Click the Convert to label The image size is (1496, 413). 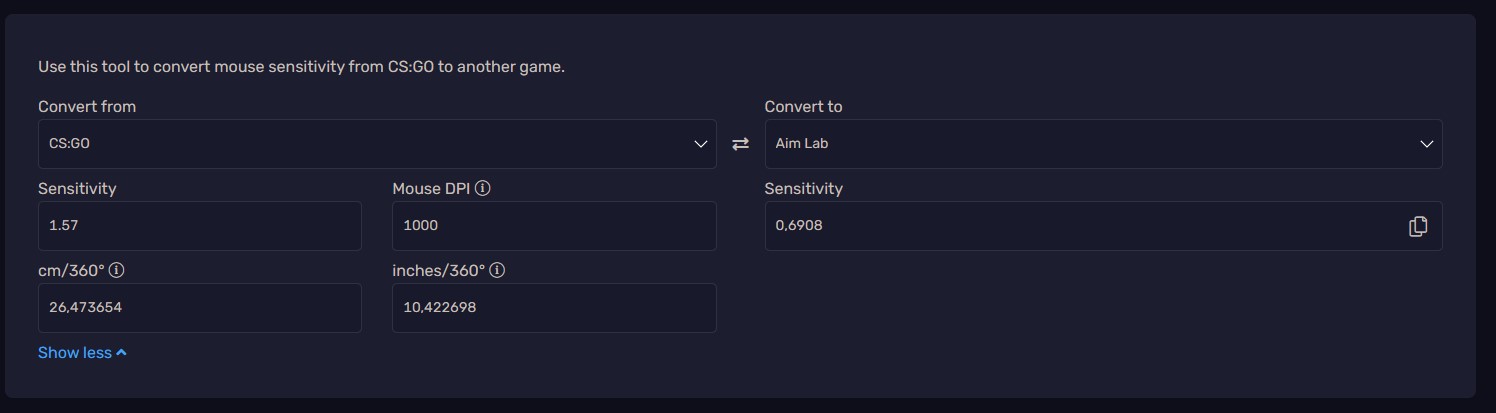tap(803, 106)
